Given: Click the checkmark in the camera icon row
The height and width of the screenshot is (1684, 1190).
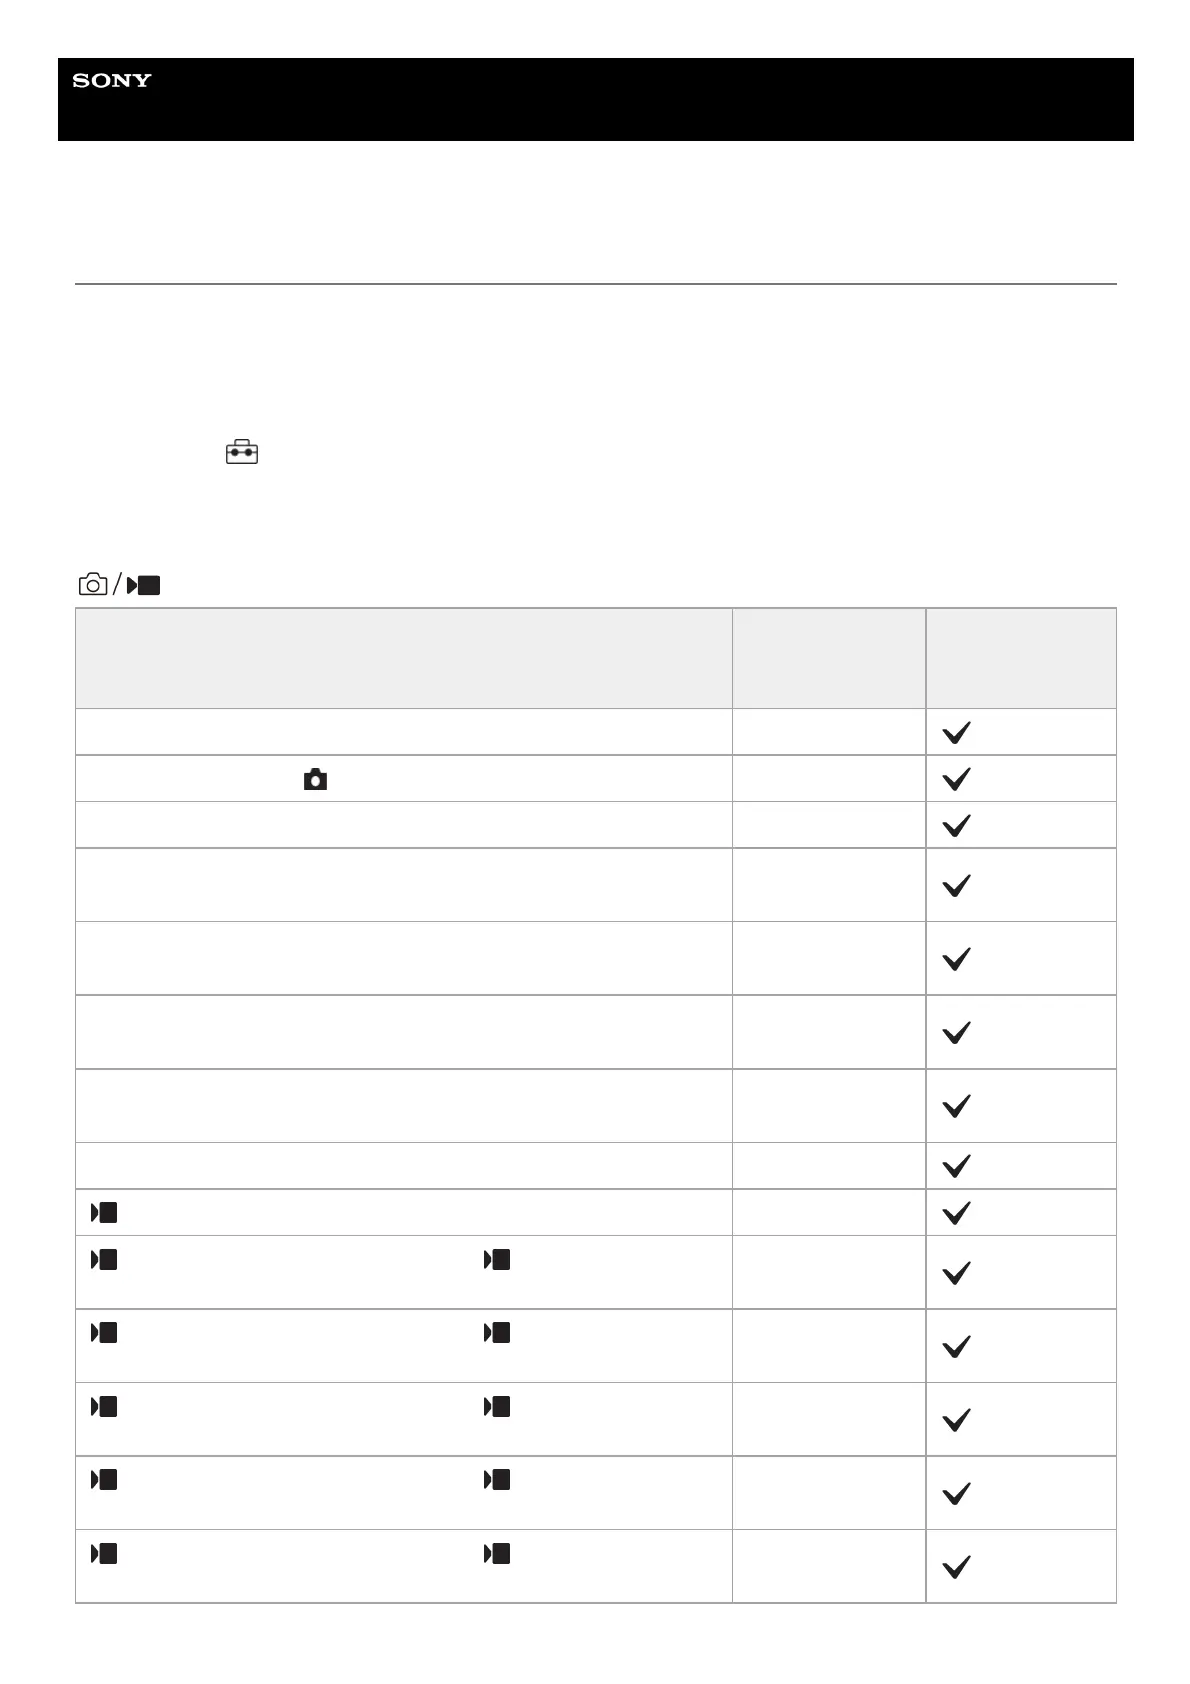Looking at the screenshot, I should 957,779.
